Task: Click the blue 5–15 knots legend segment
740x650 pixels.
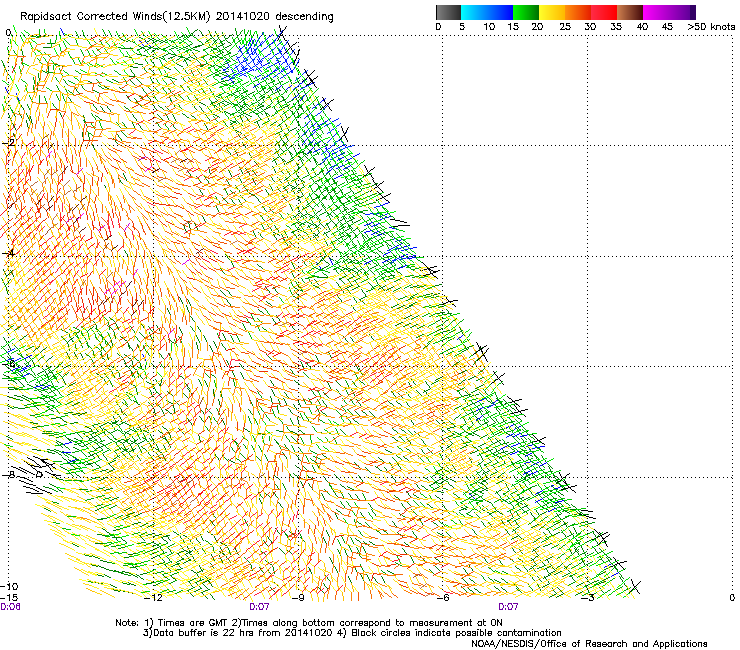Action: 487,12
